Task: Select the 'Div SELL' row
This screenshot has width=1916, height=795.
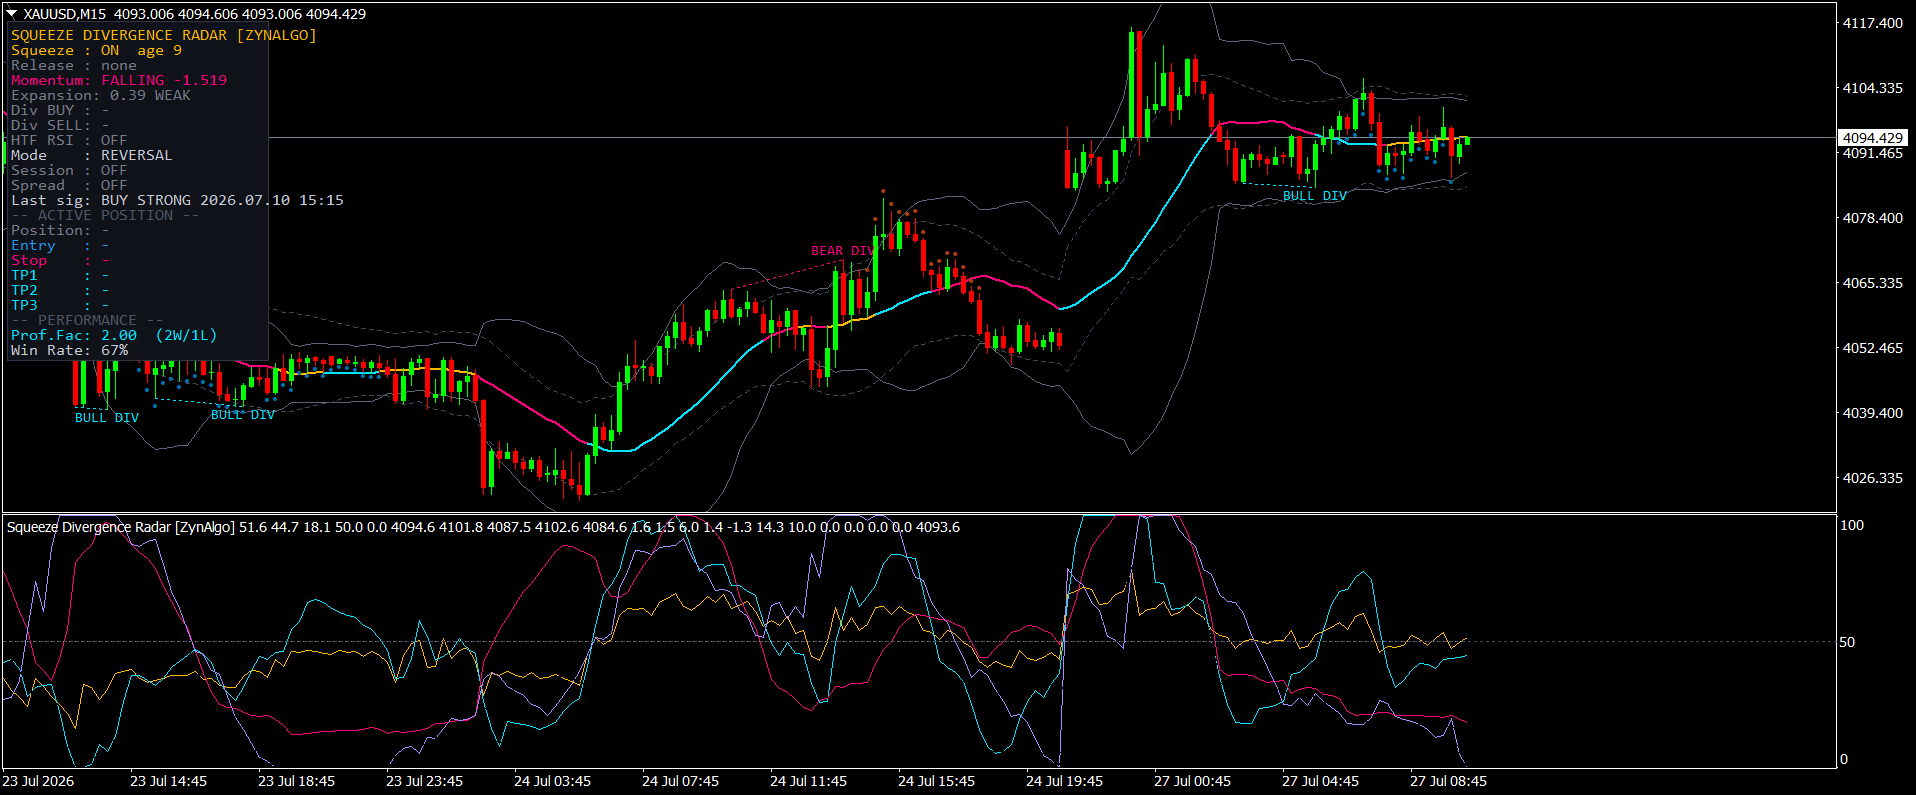Action: click(60, 125)
